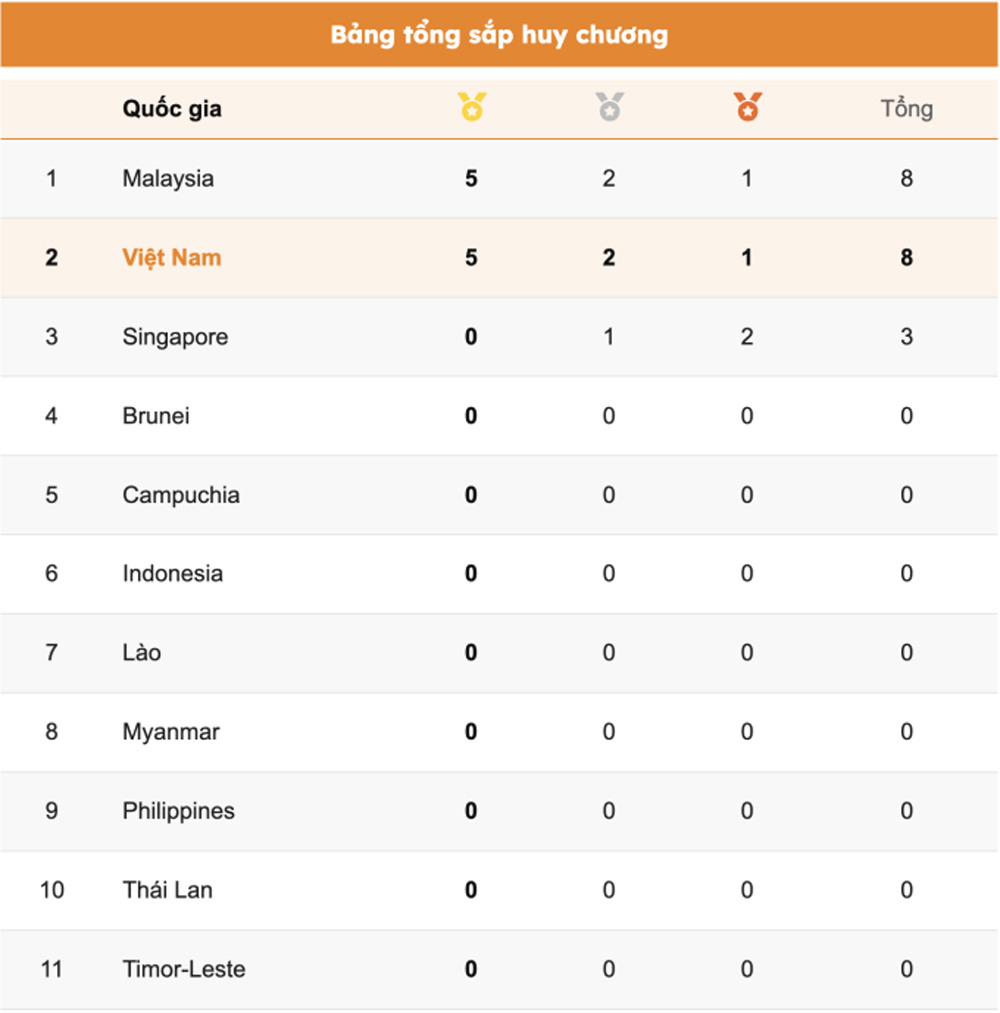1000x1013 pixels.
Task: Click the Quốc gia column header
Action: click(172, 109)
